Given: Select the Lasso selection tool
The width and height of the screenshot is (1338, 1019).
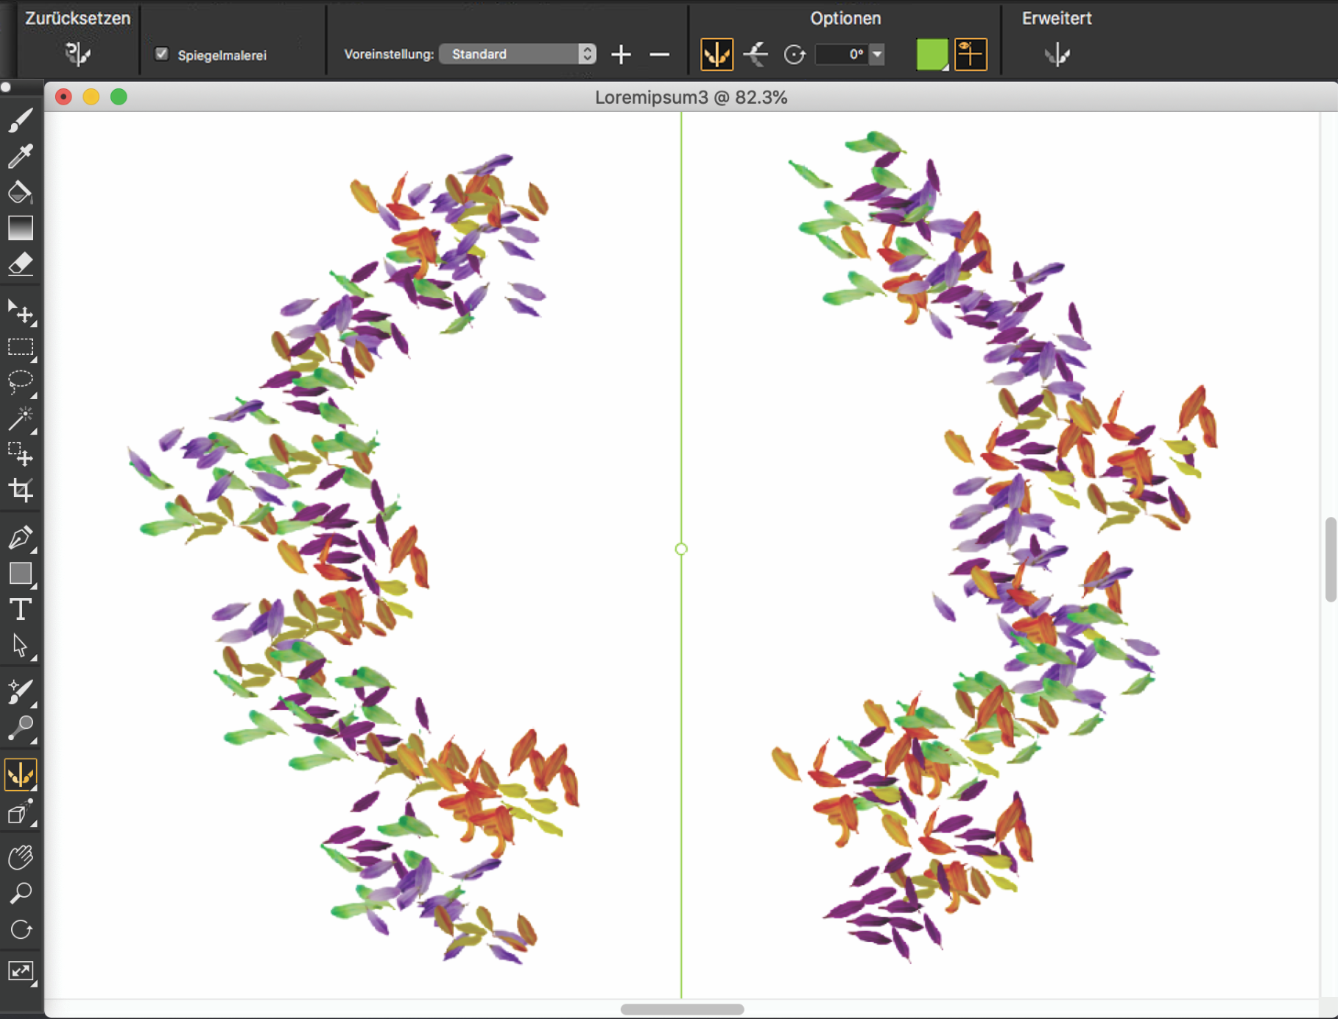Looking at the screenshot, I should click(20, 382).
